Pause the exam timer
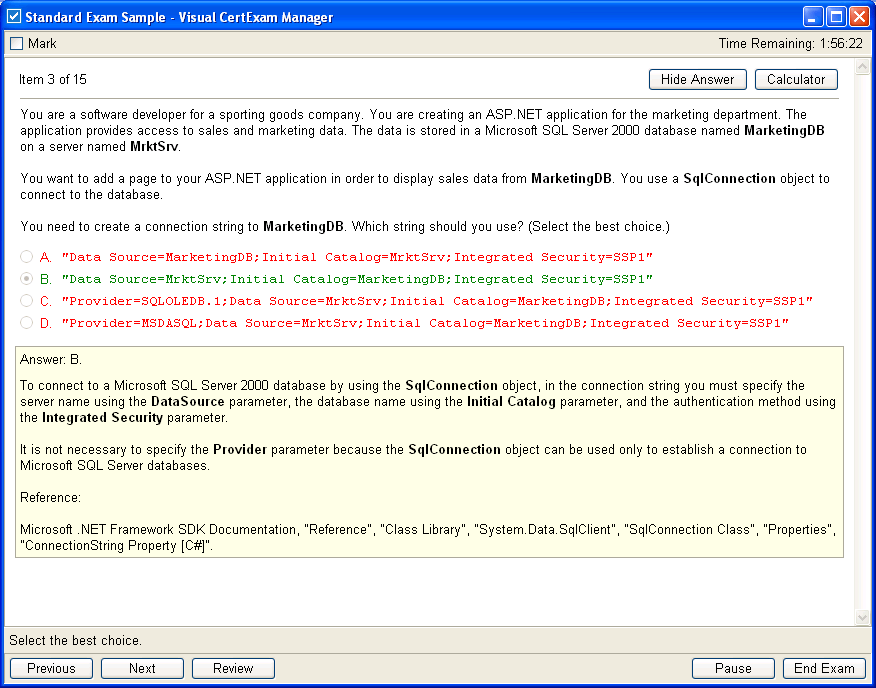 click(733, 668)
